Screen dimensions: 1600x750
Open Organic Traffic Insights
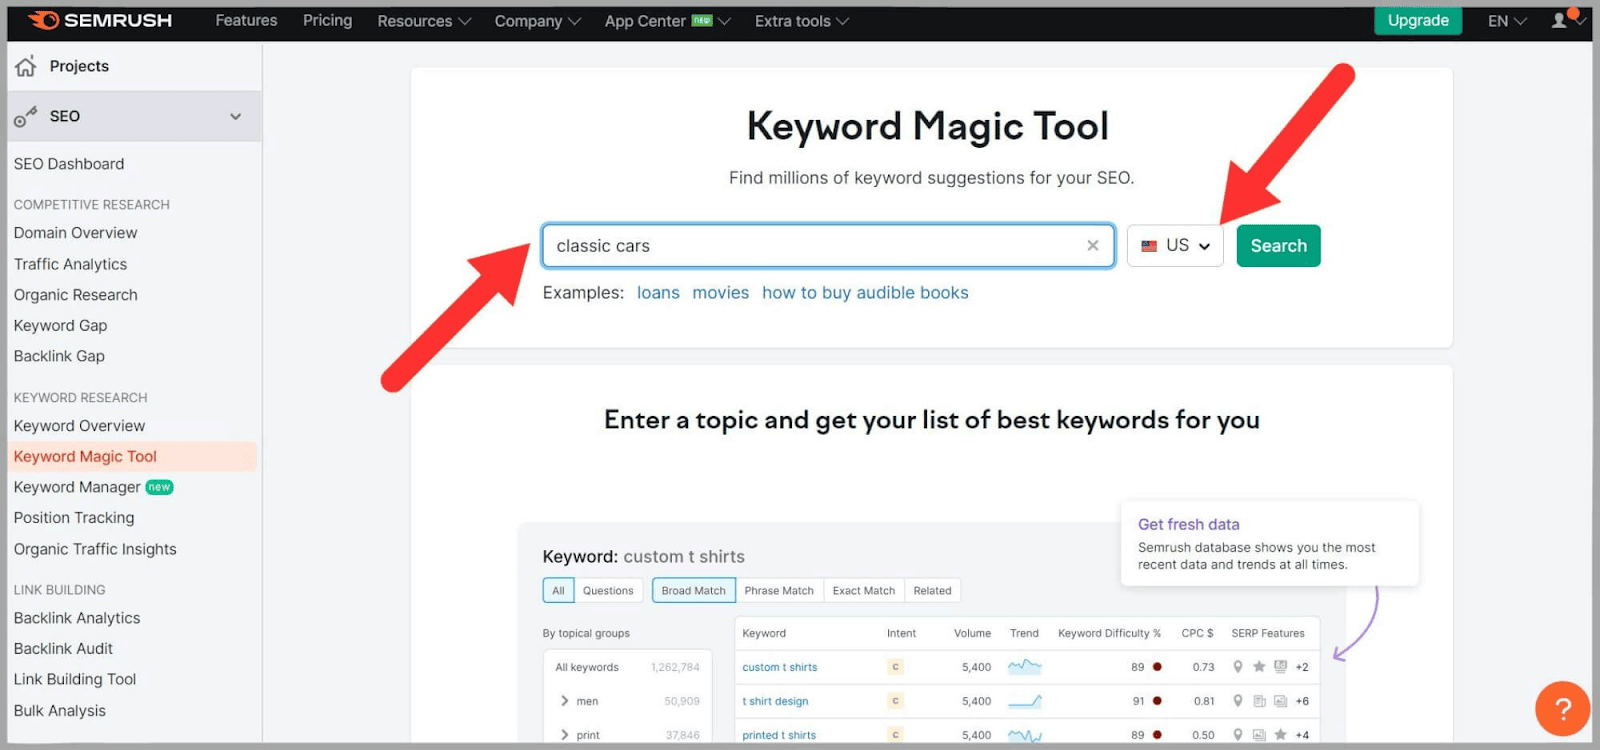coord(95,549)
